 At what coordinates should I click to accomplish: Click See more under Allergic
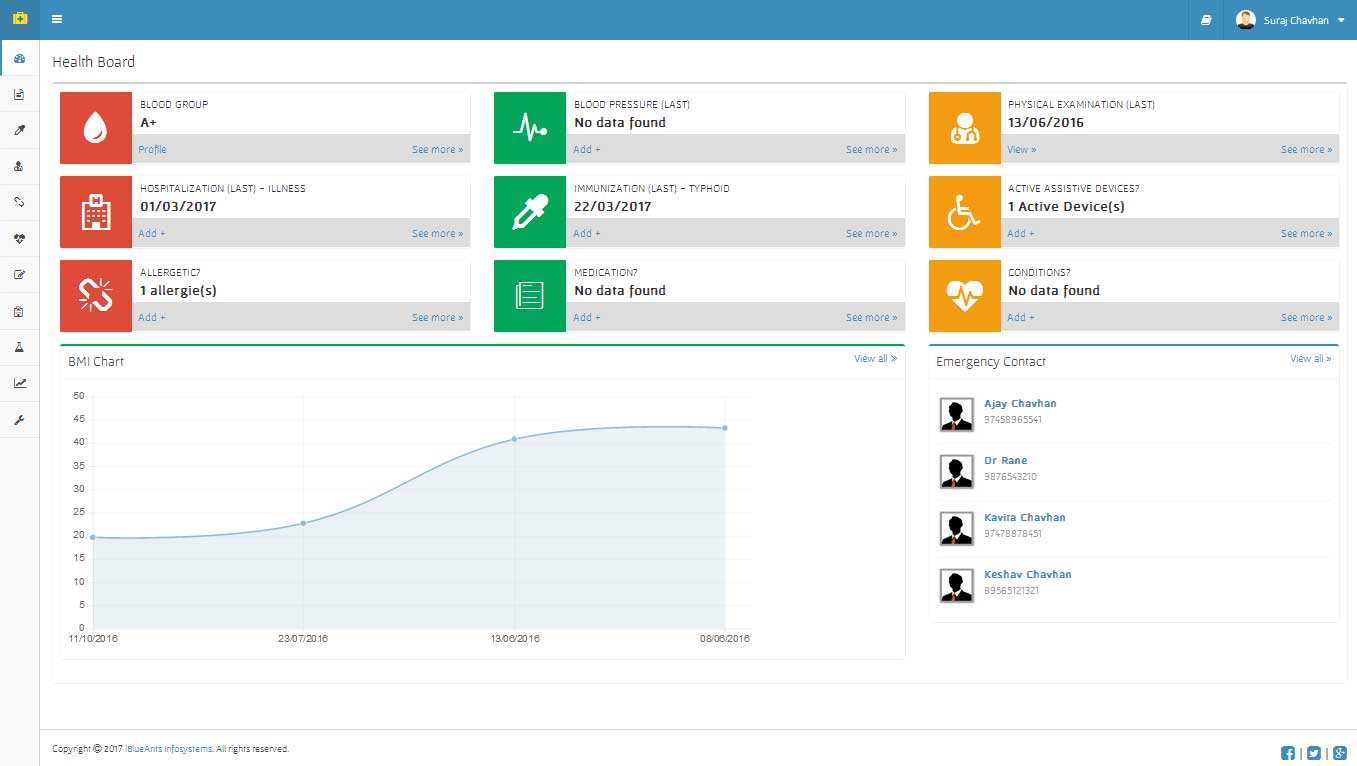point(437,318)
